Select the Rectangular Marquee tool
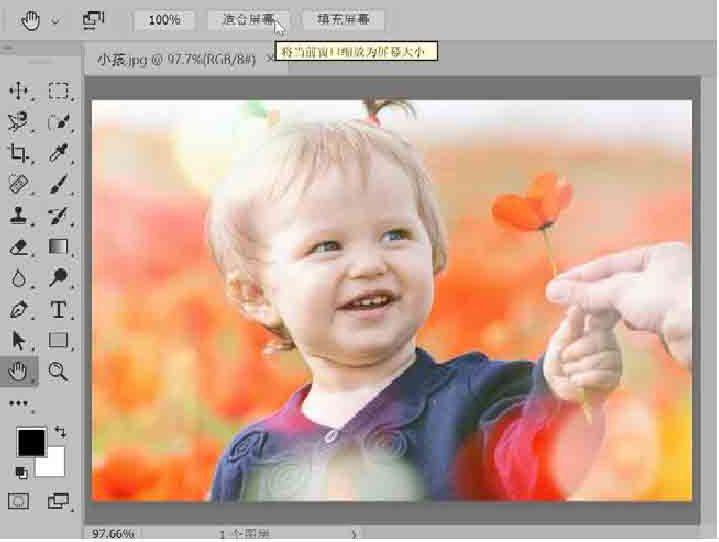The image size is (719, 542). click(x=59, y=91)
